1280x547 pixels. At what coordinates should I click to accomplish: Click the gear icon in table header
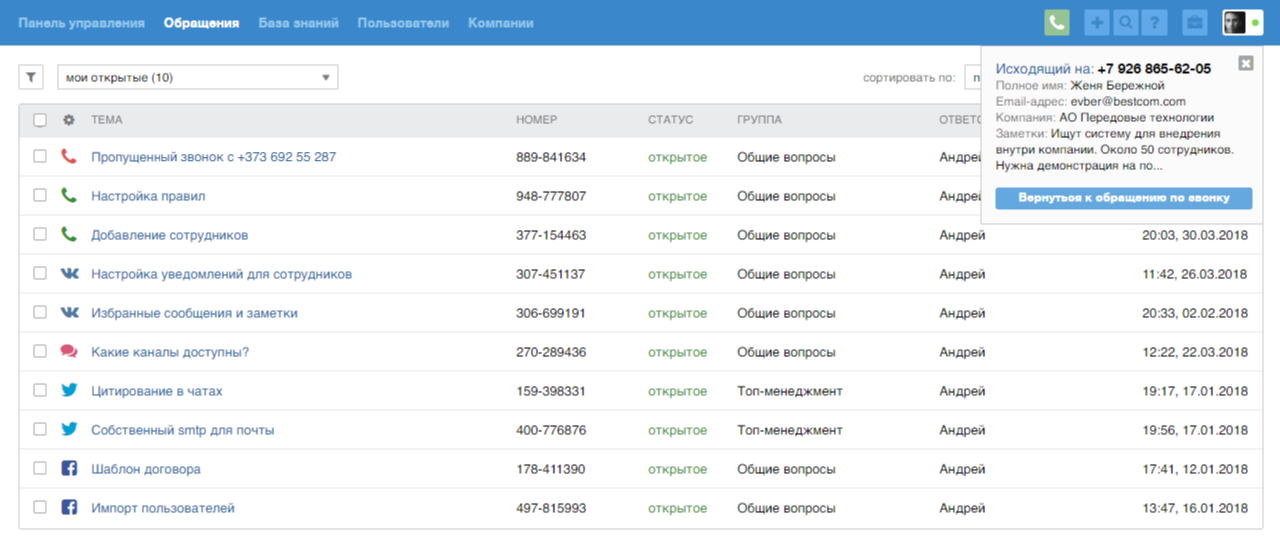(x=69, y=120)
